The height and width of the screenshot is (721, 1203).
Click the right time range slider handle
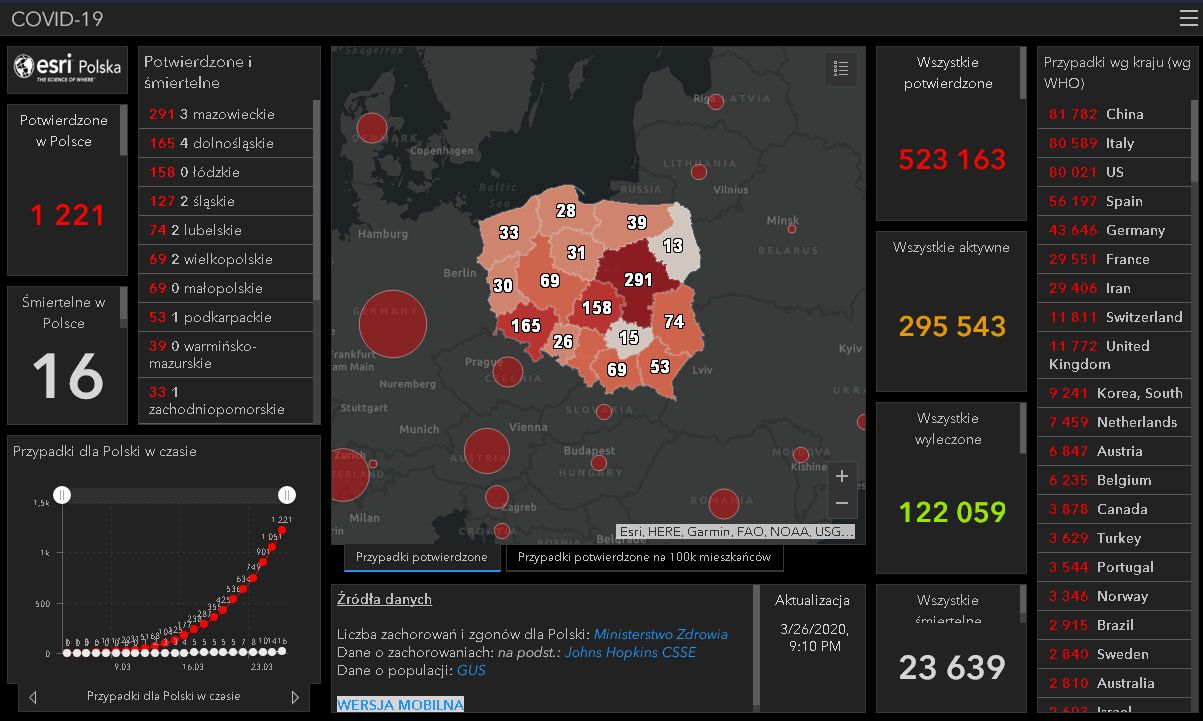pyautogui.click(x=287, y=494)
